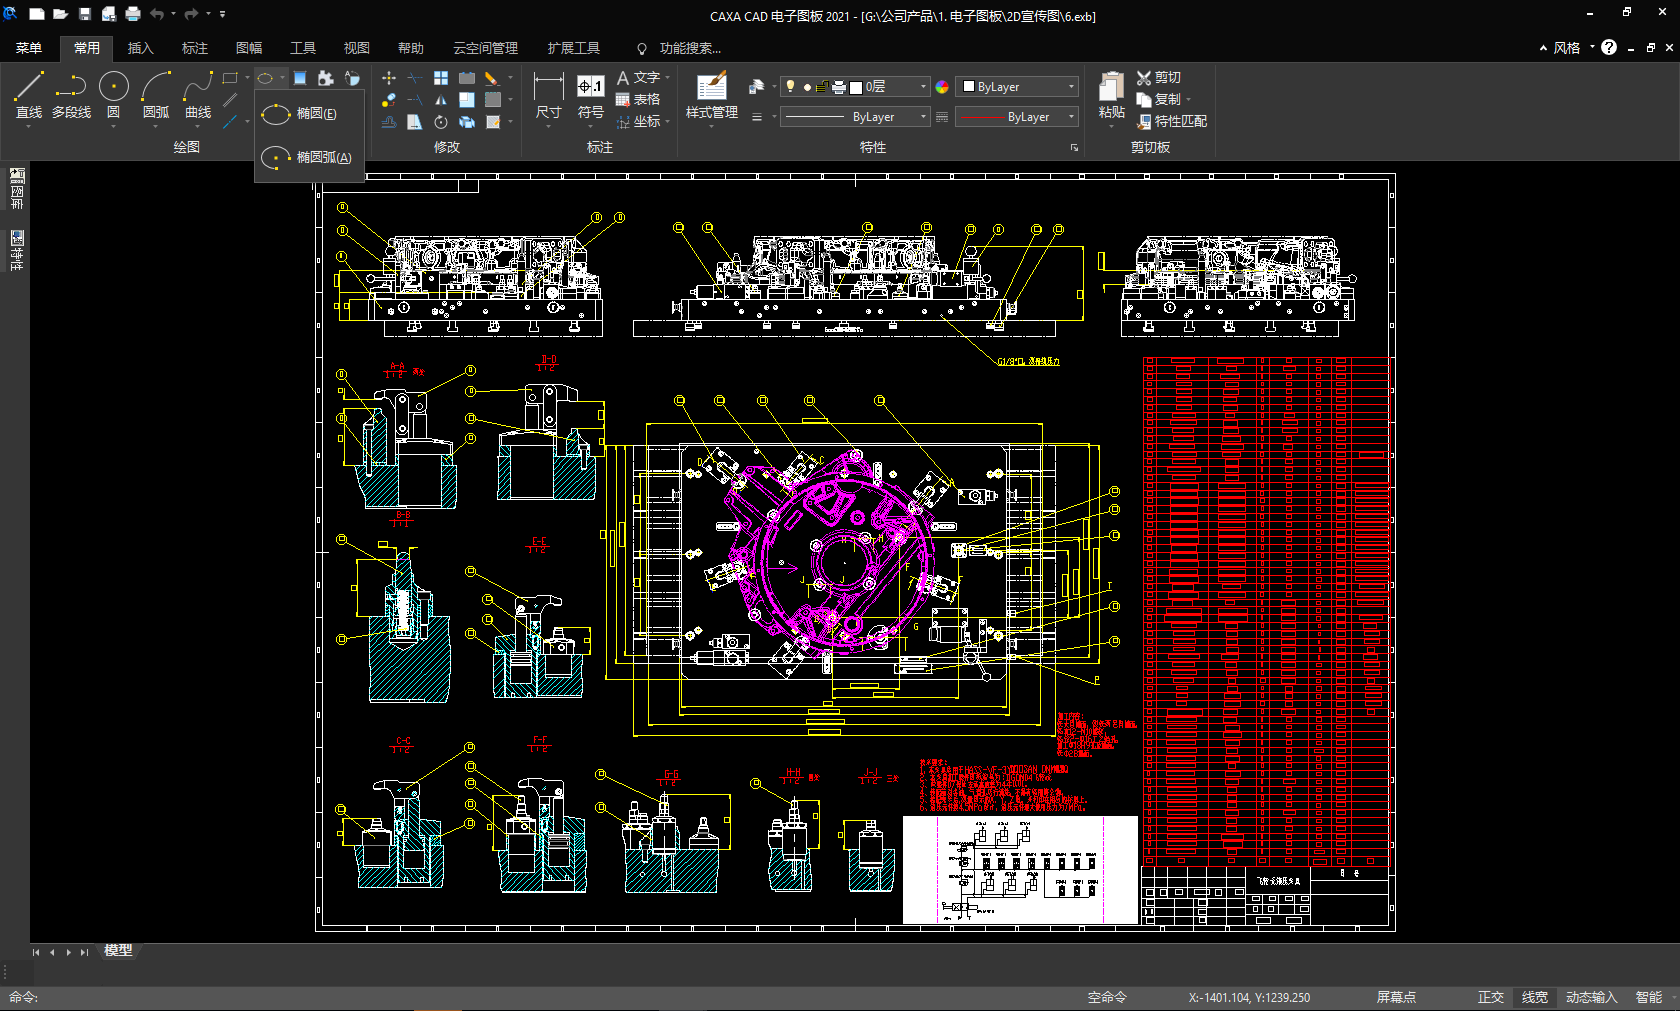Open 样式管理 style manager
The width and height of the screenshot is (1680, 1011).
(711, 95)
